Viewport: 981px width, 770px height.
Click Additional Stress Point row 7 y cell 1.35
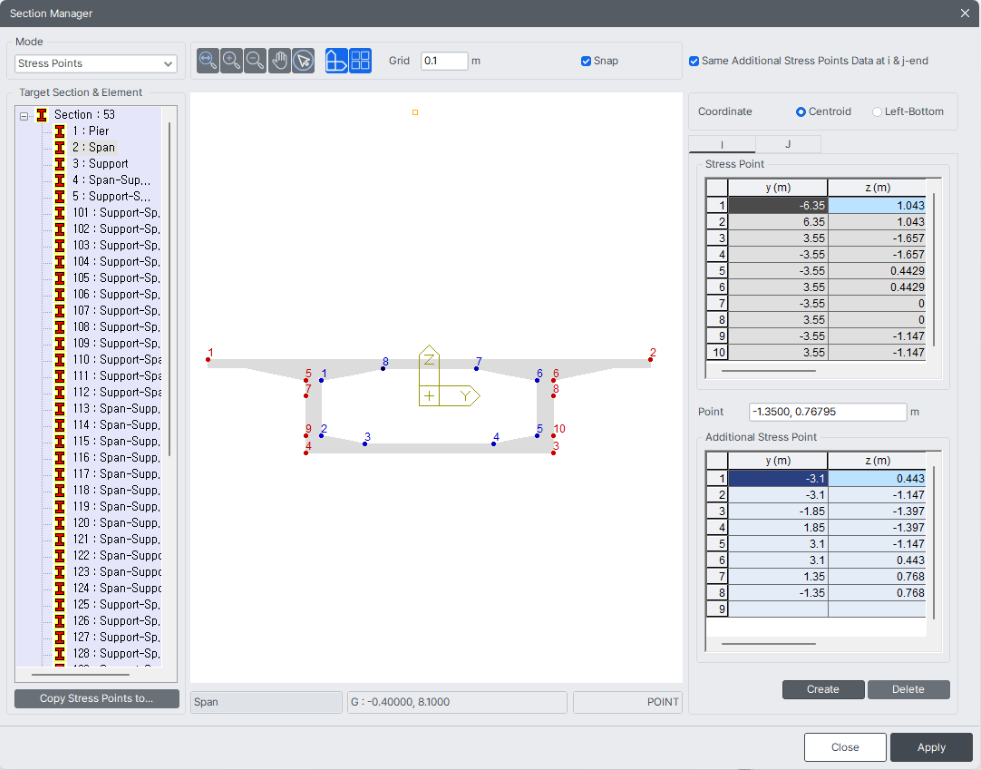click(778, 576)
